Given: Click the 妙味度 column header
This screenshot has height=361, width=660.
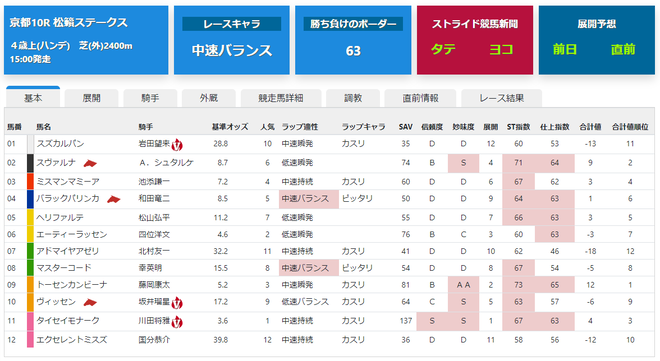Looking at the screenshot, I should tap(463, 127).
